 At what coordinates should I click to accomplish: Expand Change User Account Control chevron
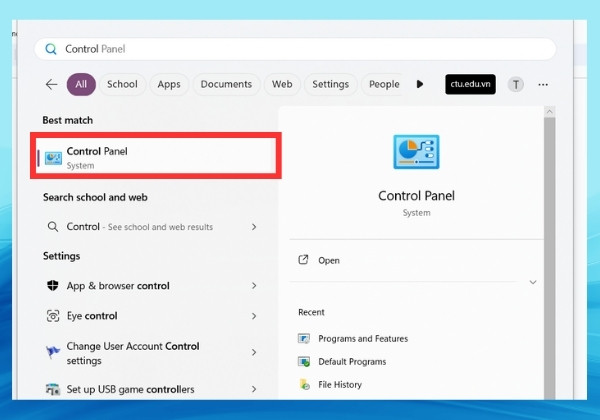pyautogui.click(x=254, y=352)
